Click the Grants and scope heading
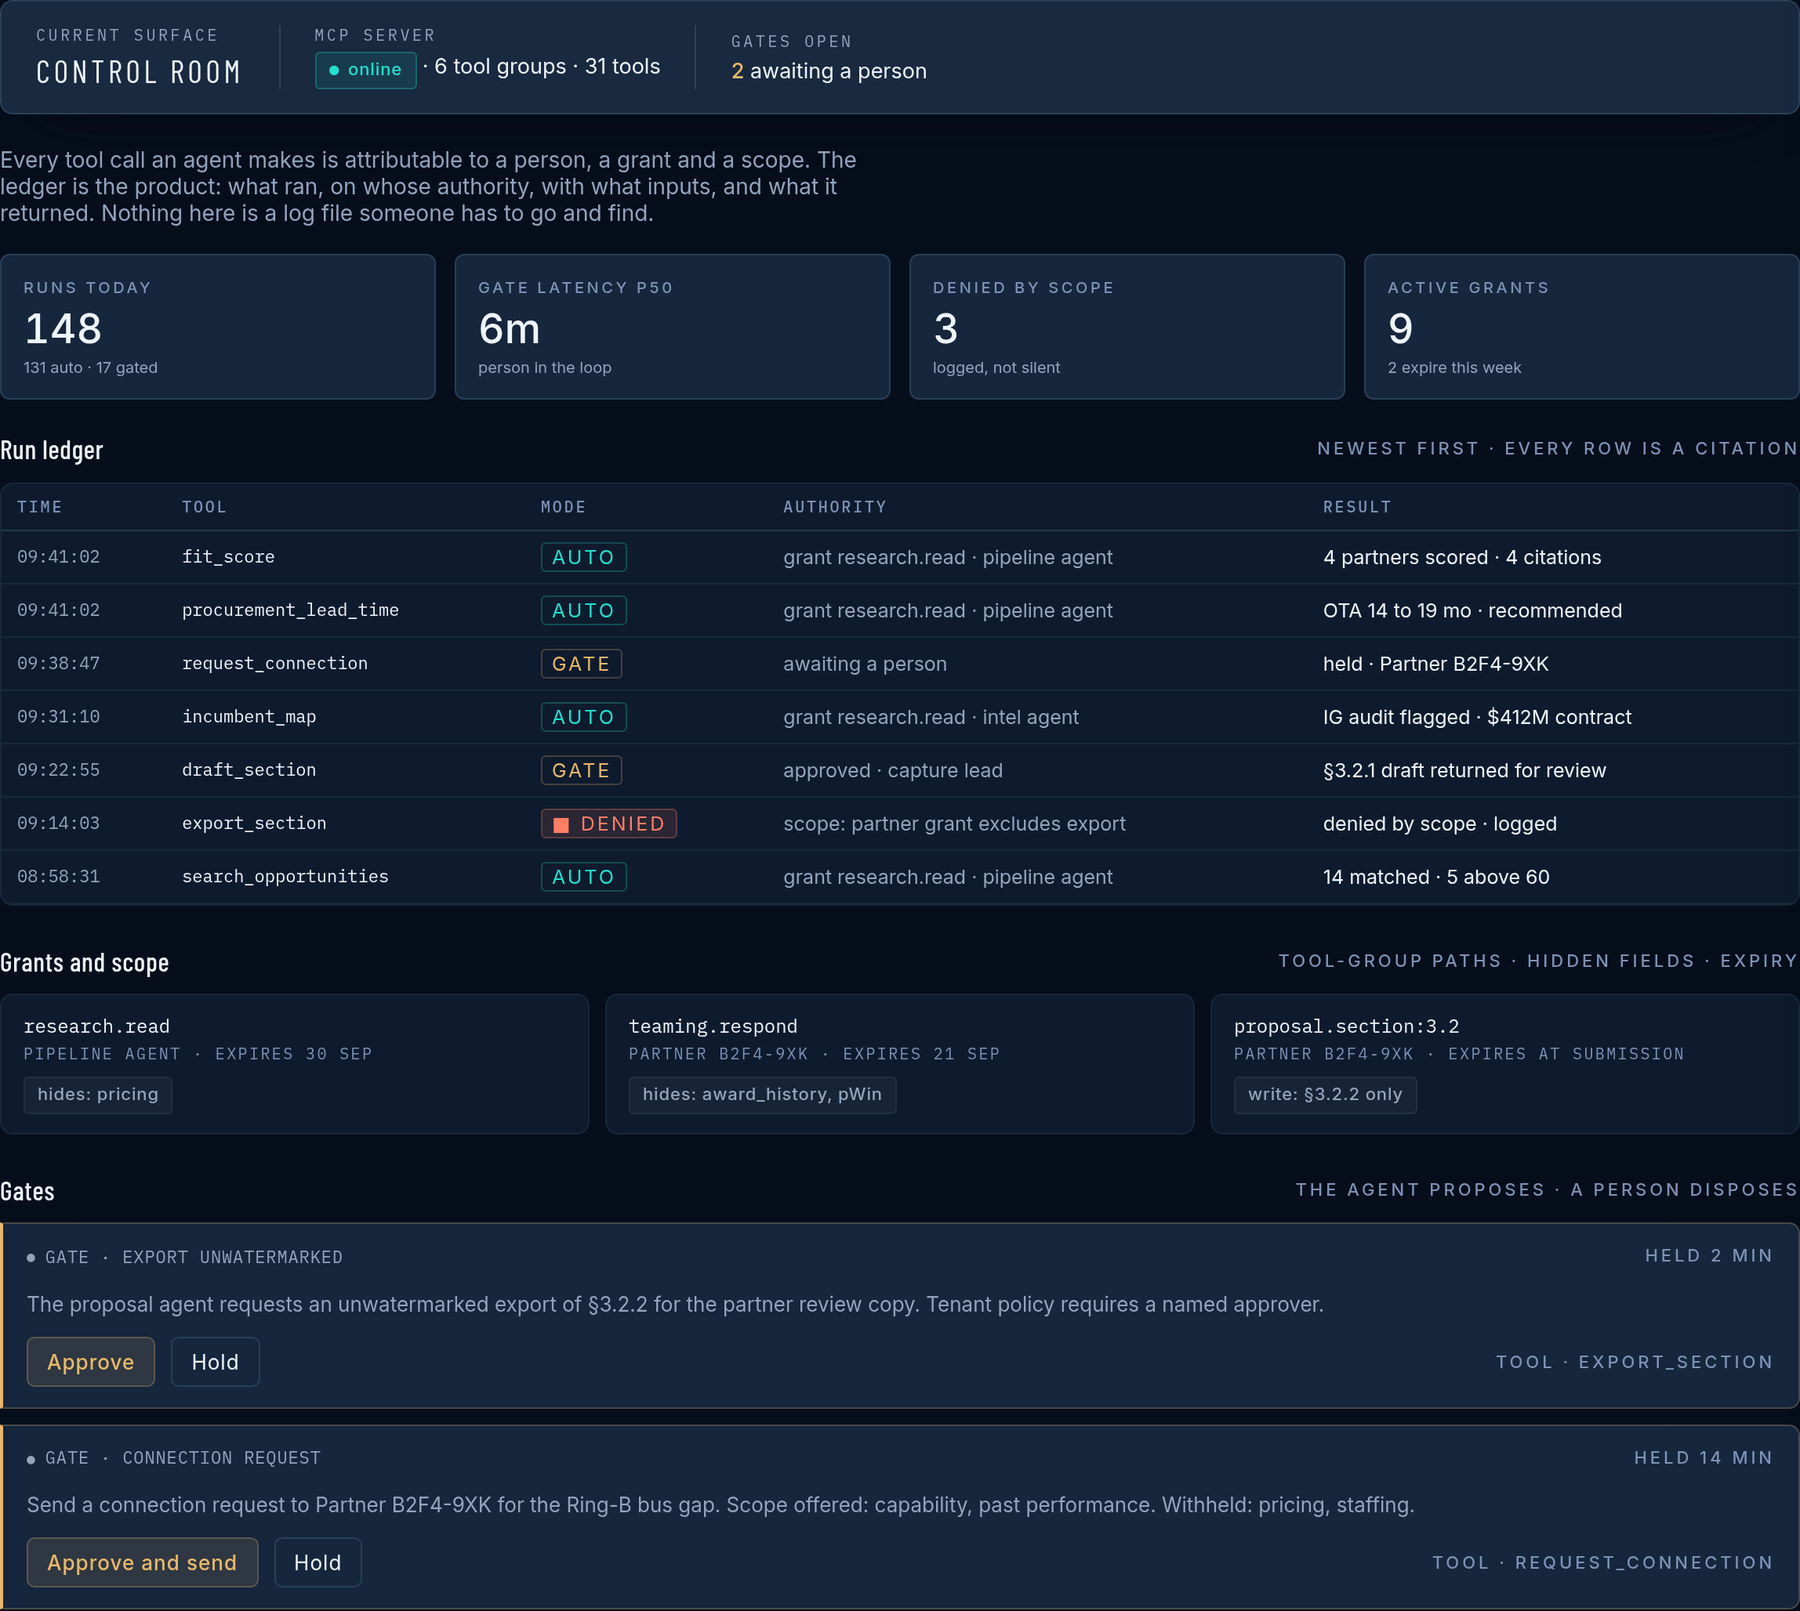The image size is (1800, 1611). (x=85, y=962)
